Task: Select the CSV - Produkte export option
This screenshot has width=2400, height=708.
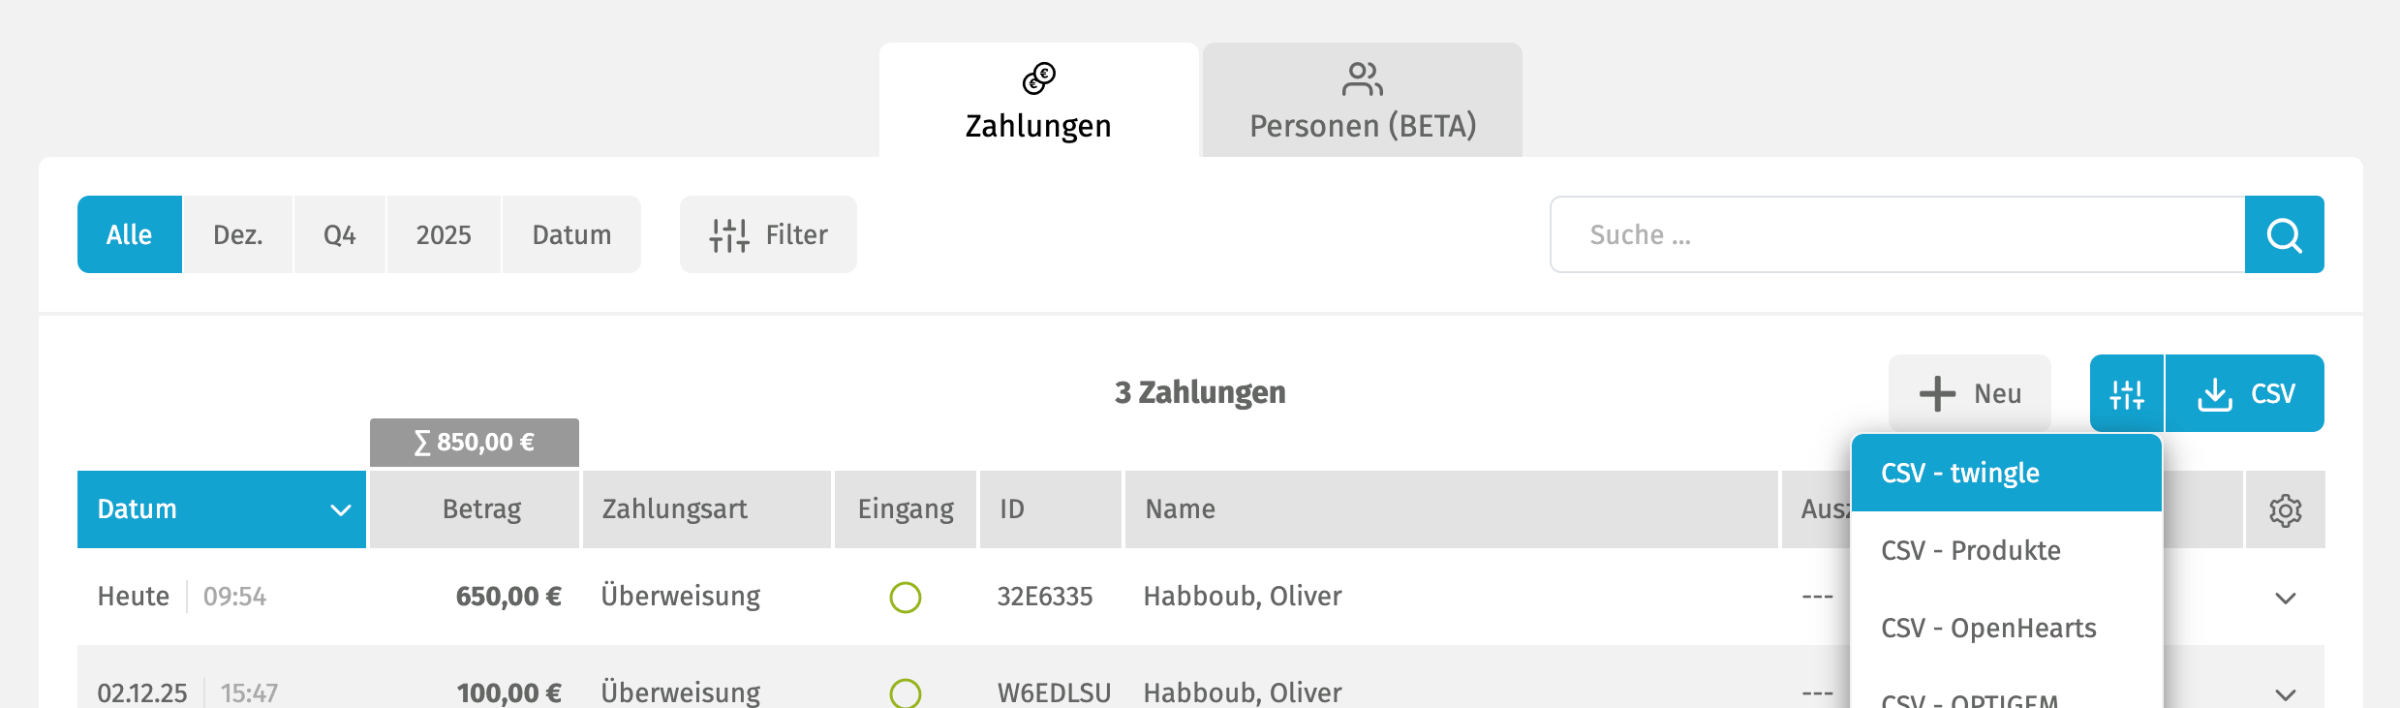Action: (x=1970, y=551)
